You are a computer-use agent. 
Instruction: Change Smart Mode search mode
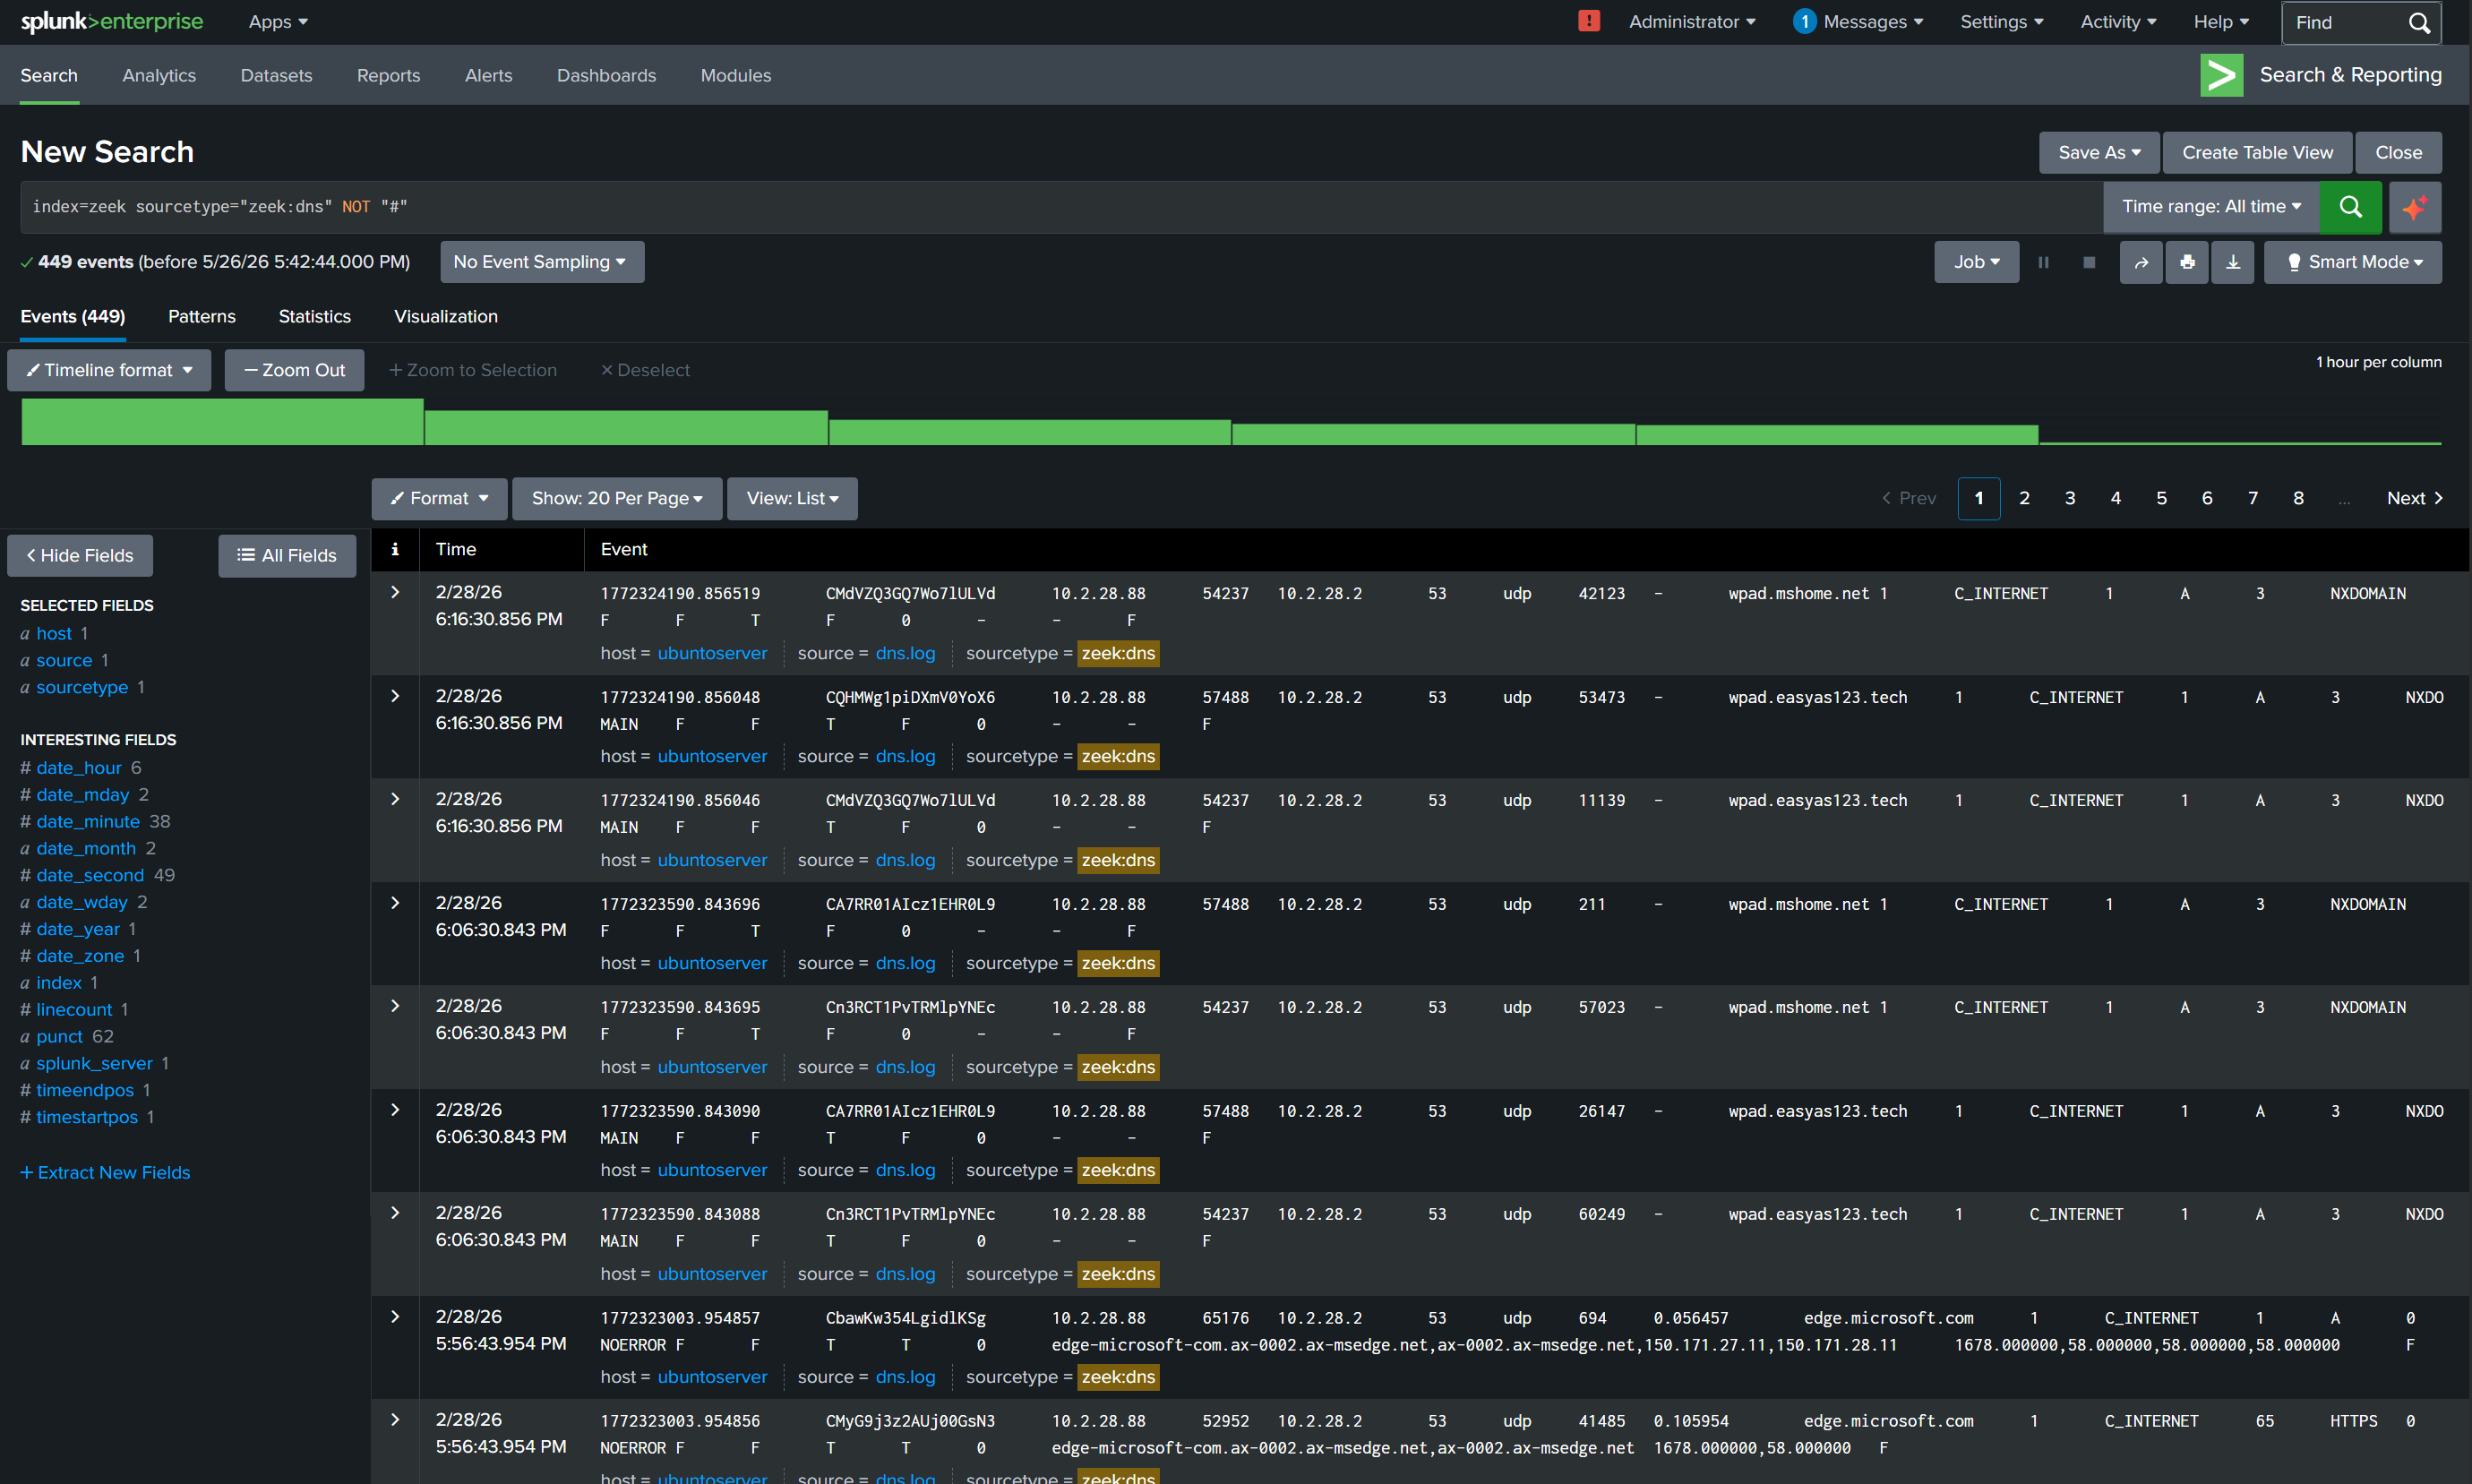[2353, 262]
